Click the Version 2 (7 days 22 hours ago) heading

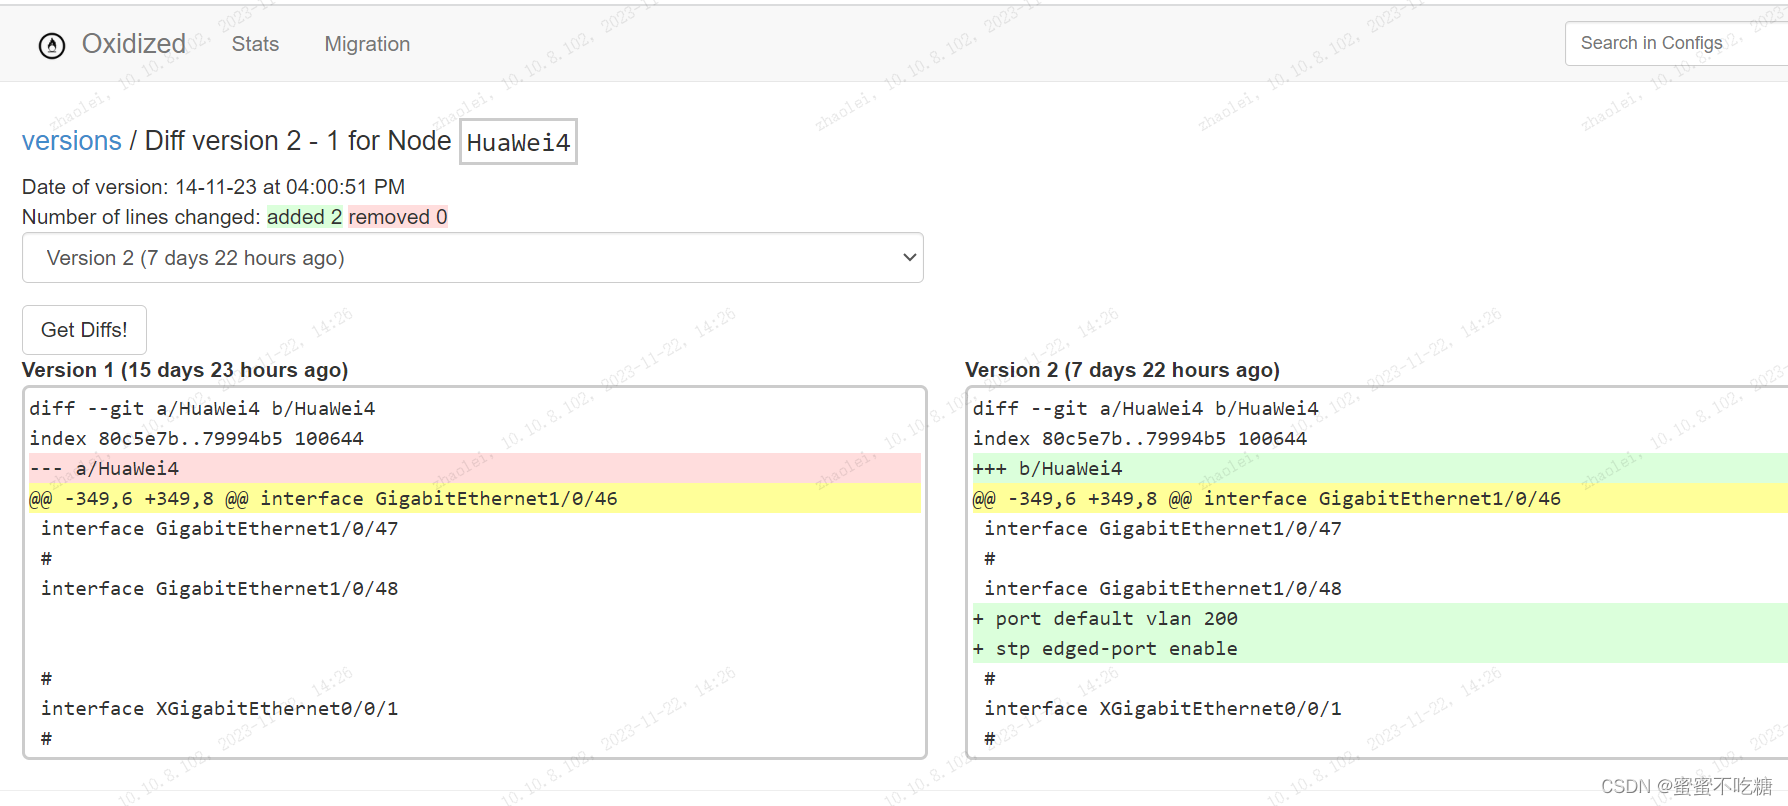(1122, 370)
